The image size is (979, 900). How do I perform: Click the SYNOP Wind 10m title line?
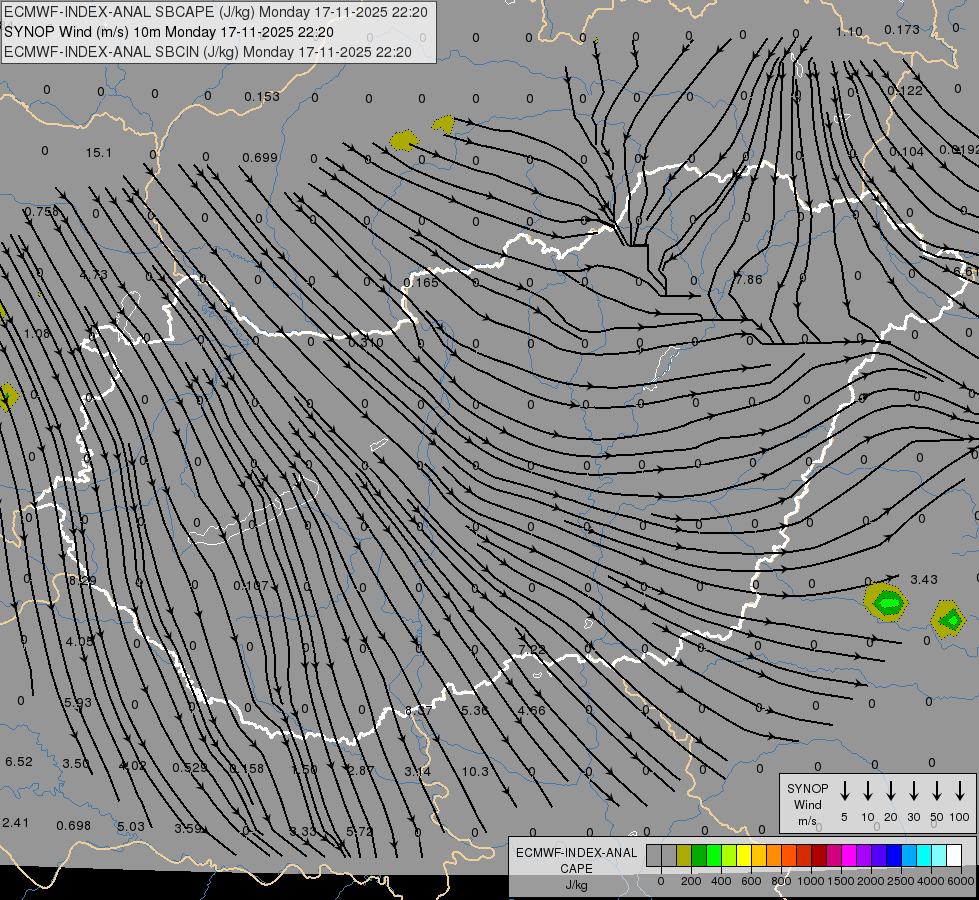click(169, 32)
